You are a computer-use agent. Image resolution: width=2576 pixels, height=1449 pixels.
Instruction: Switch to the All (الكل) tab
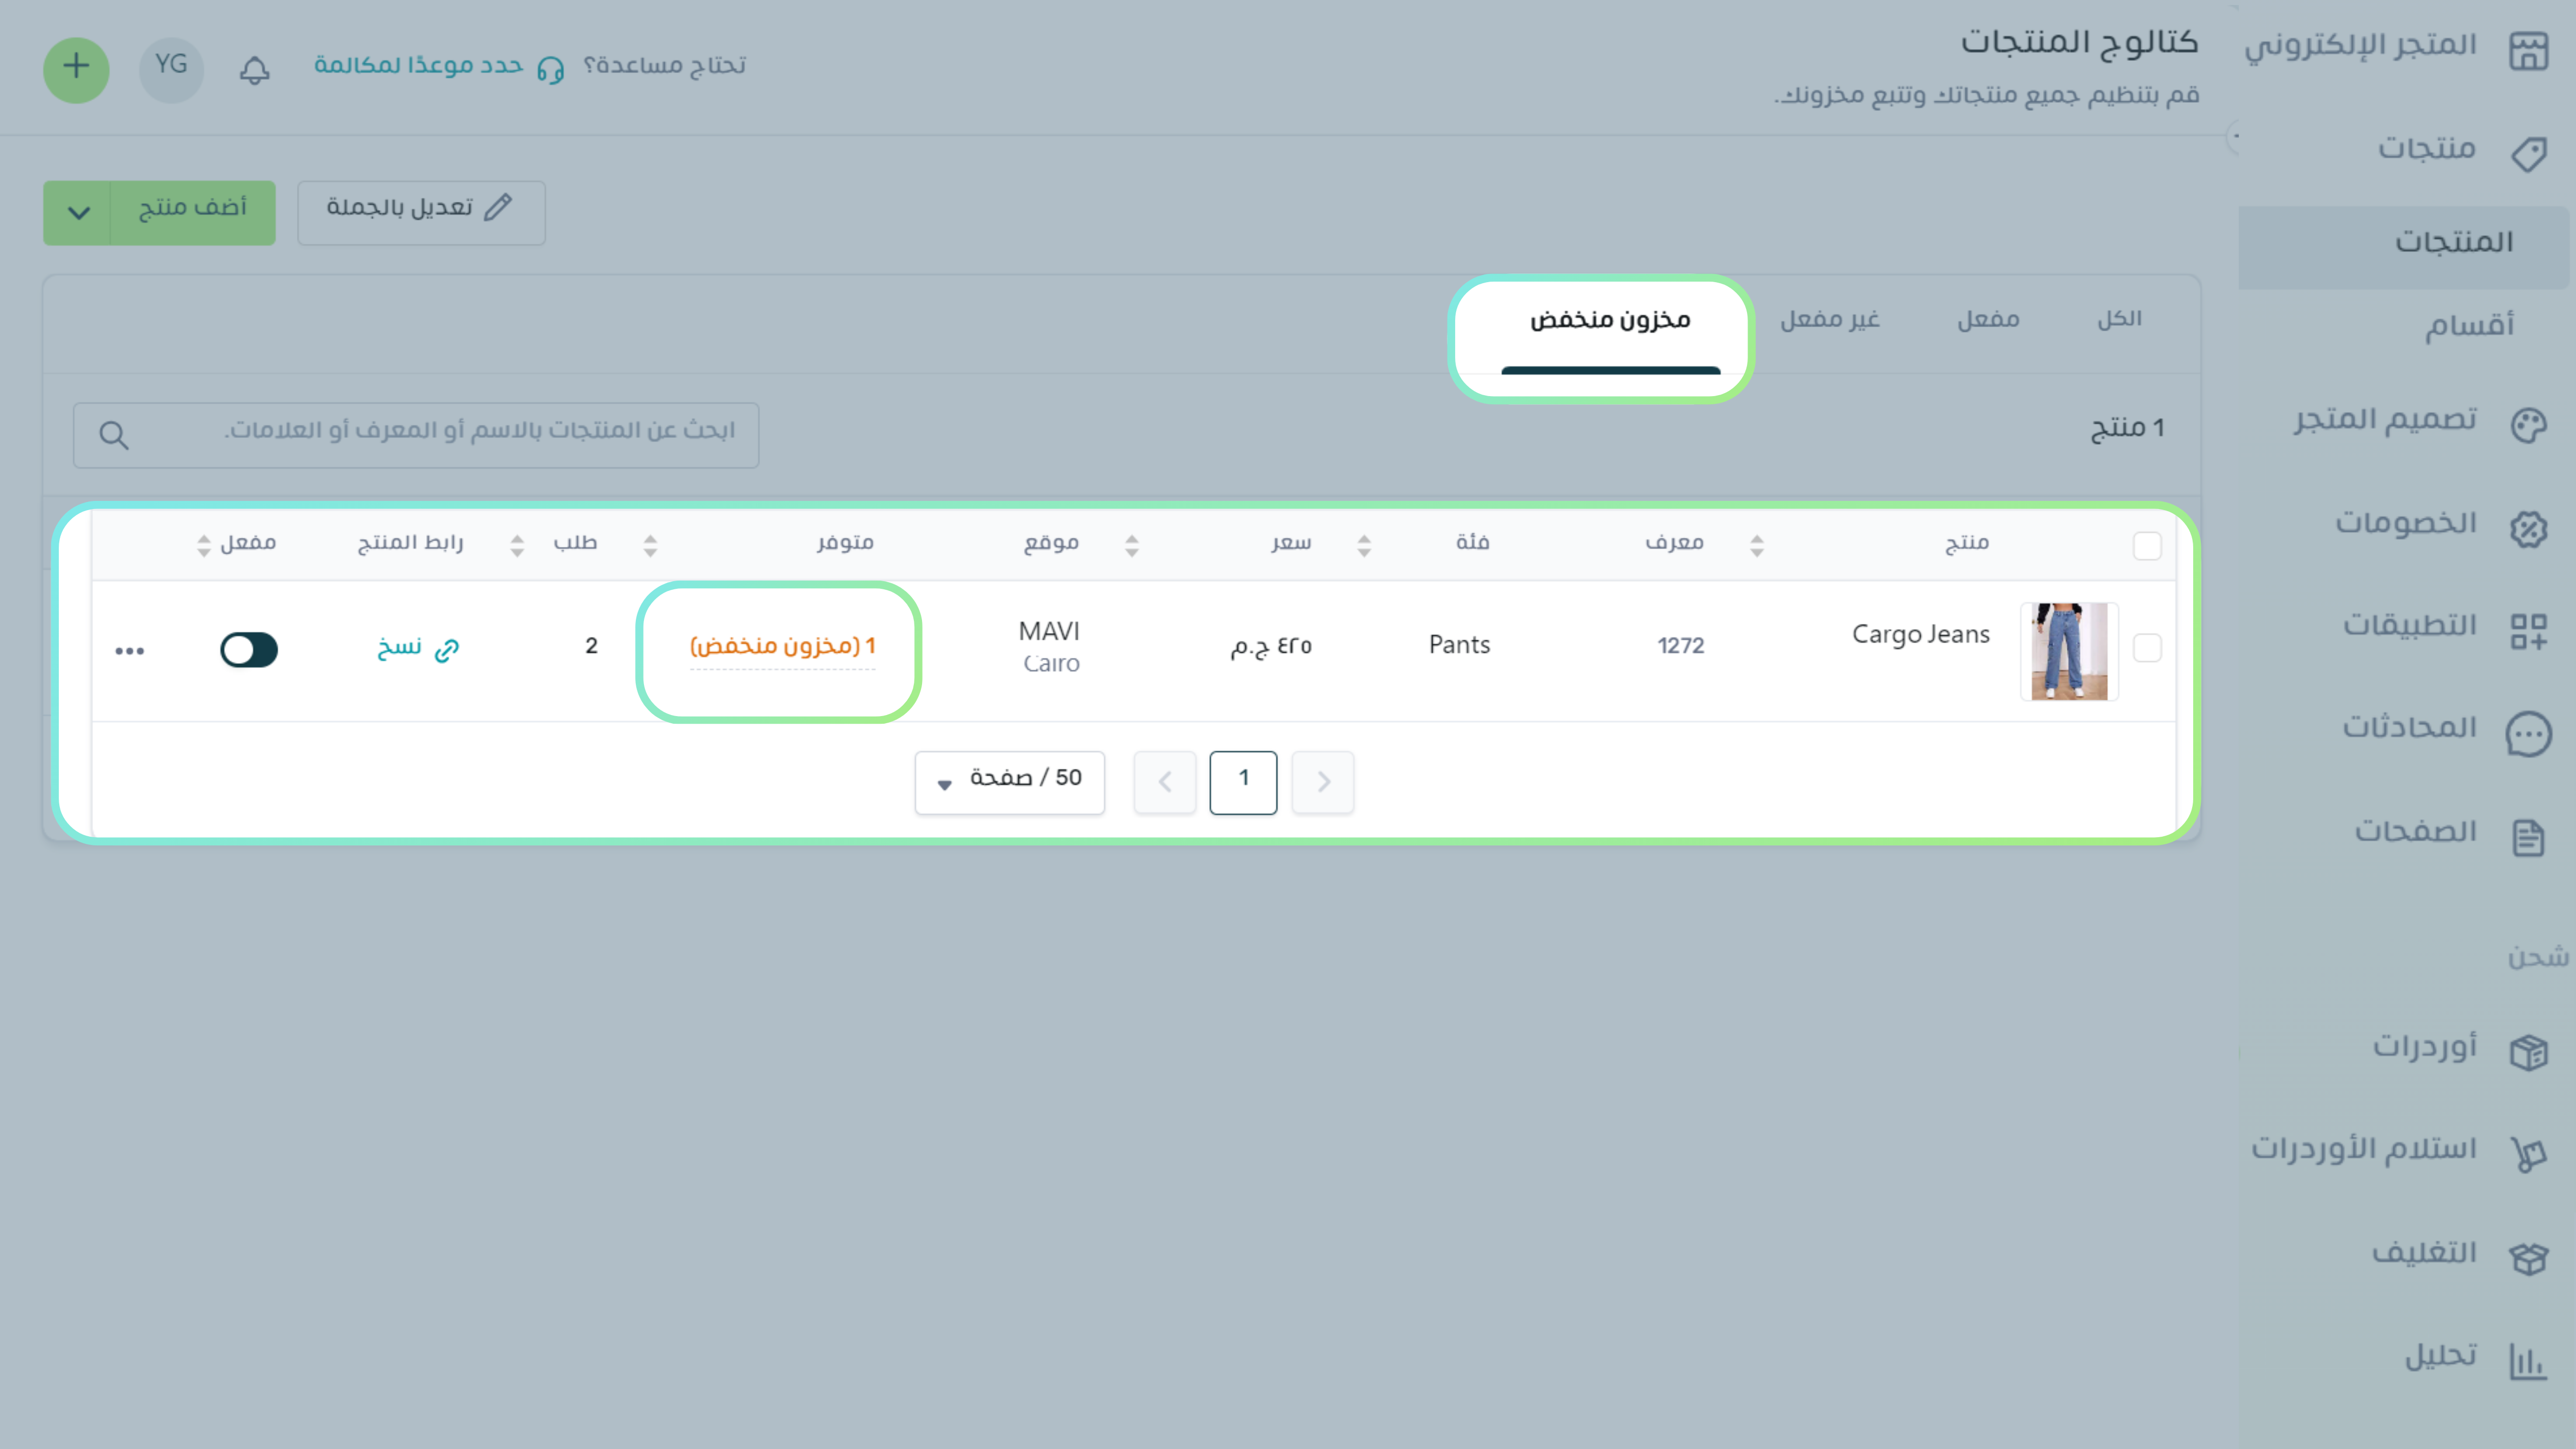point(2119,320)
